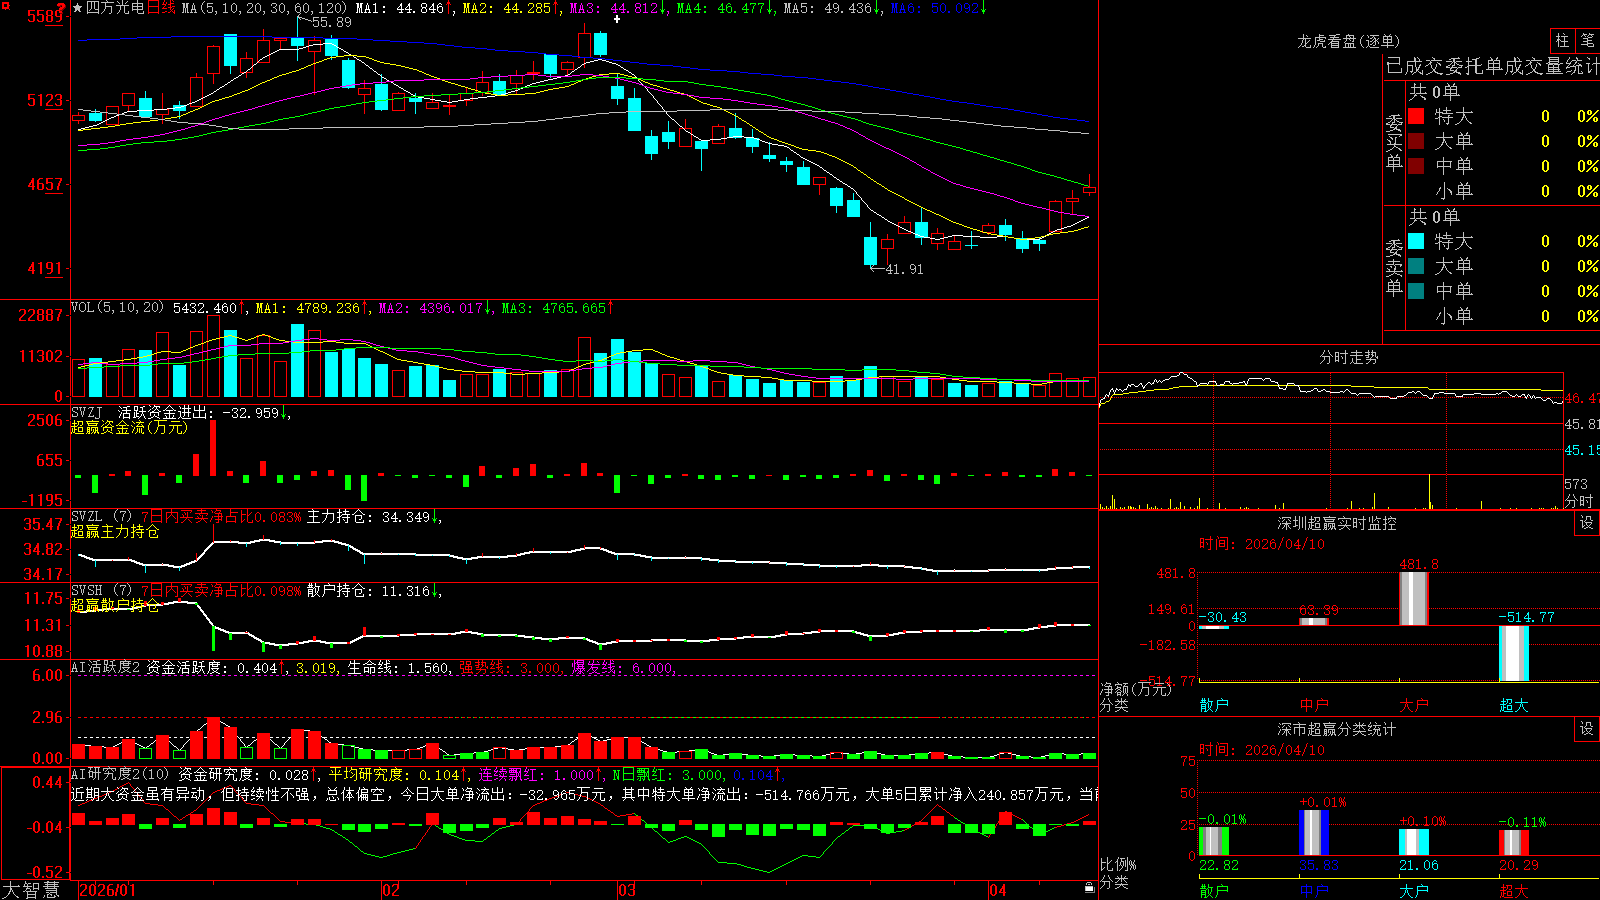Select the 02 month marker on the date axis
Screen dimensions: 1600x900
pos(391,890)
